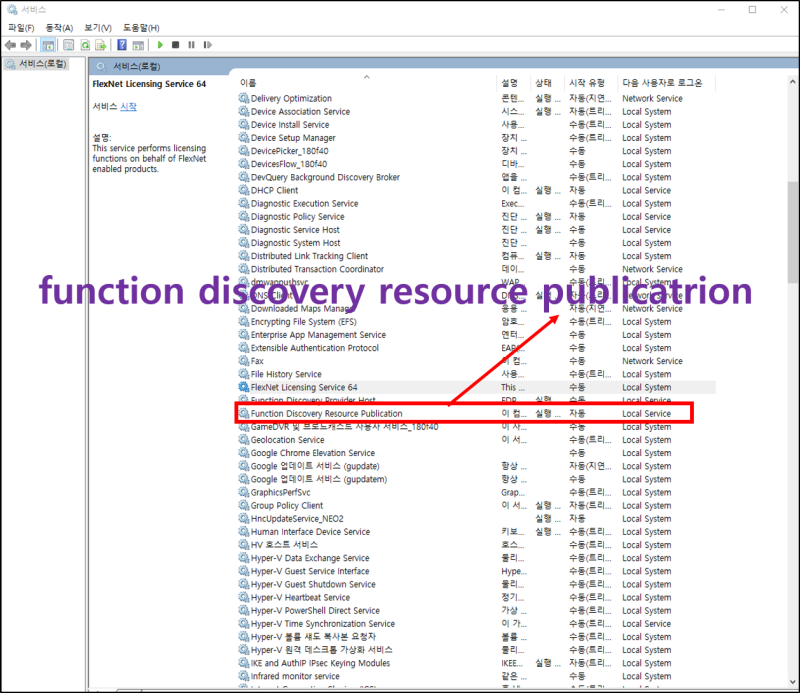
Task: Open the 도움말(H) menu
Action: pos(141,28)
